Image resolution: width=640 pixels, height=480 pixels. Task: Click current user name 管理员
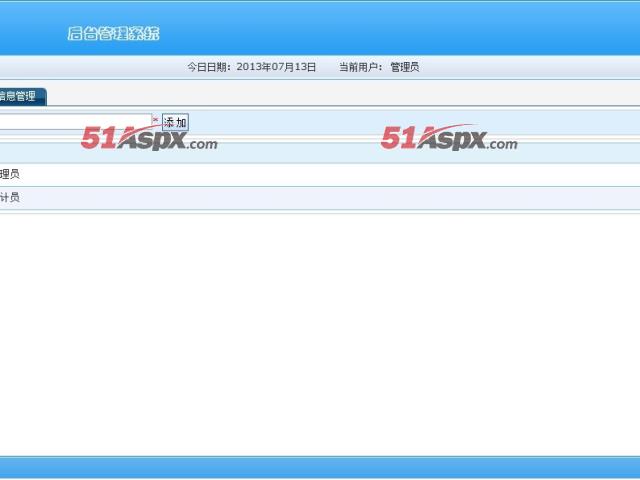404,67
